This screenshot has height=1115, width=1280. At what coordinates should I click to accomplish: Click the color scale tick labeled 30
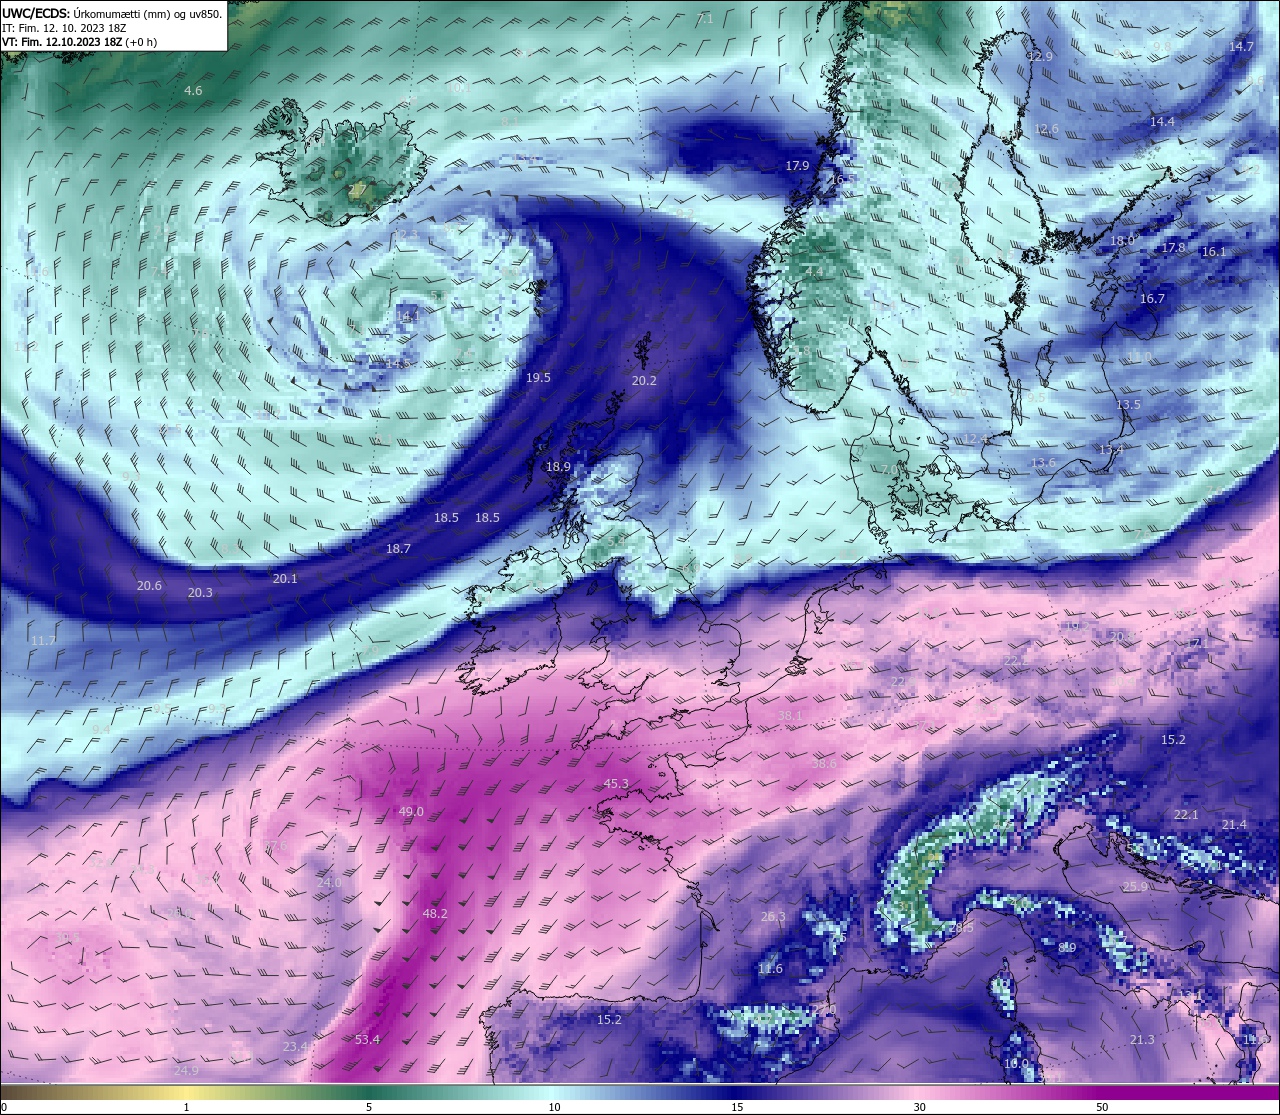click(919, 1107)
